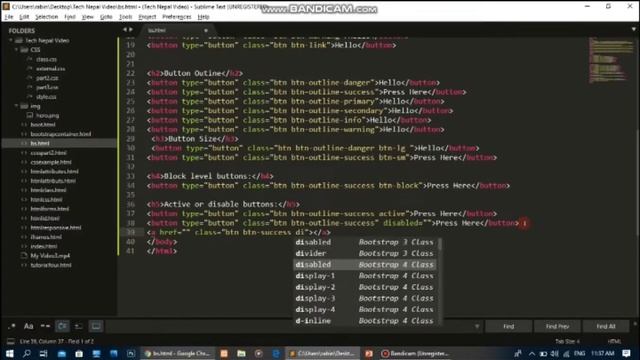Open the File menu

[x=9, y=17]
